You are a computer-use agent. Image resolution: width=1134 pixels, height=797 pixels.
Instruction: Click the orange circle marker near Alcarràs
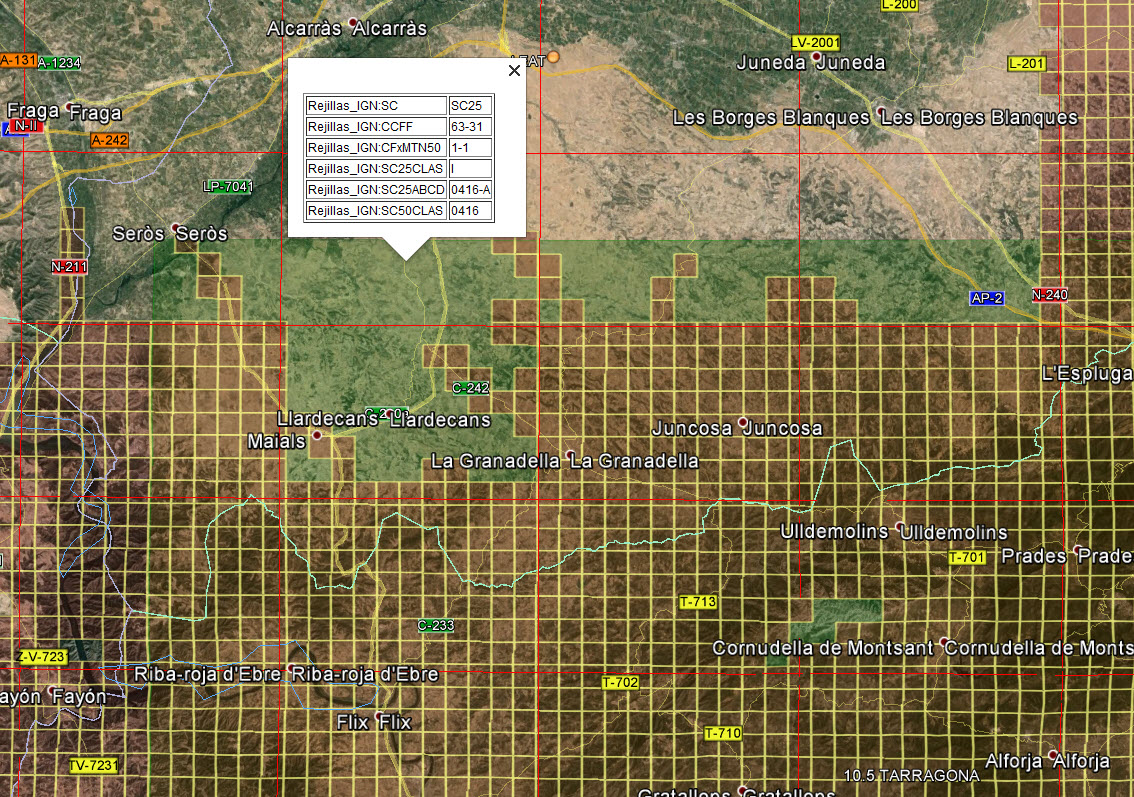pos(553,58)
